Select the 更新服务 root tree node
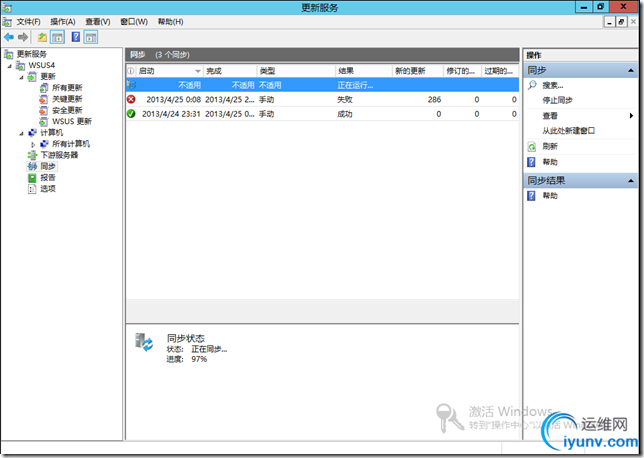This screenshot has height=458, width=644. point(32,54)
